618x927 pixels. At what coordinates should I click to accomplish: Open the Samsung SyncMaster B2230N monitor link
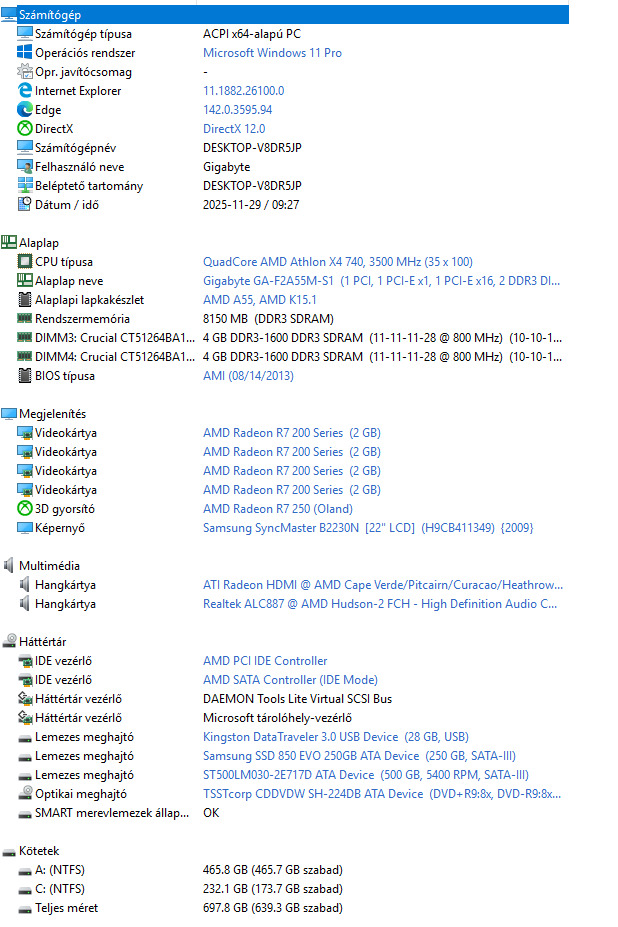pyautogui.click(x=368, y=528)
